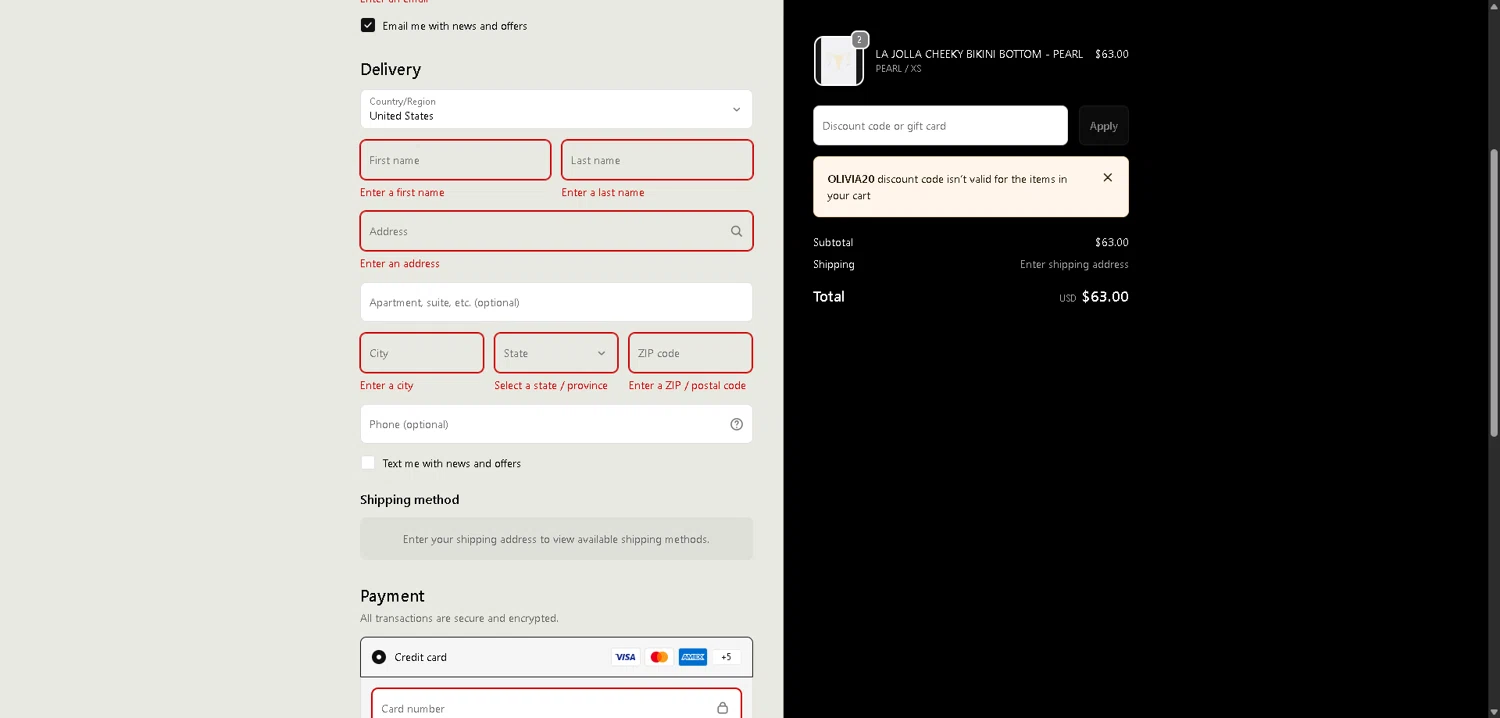Click the 'Enter a first name' error text
The image size is (1500, 718).
coord(402,192)
